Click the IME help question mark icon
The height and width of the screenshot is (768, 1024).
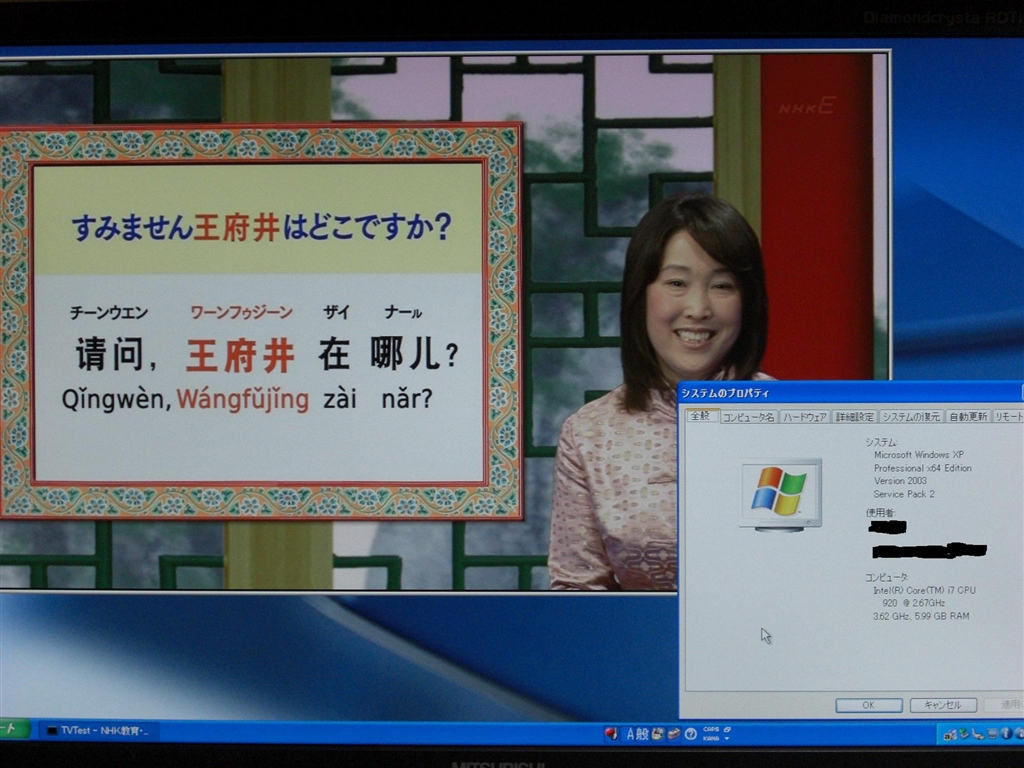[690, 733]
